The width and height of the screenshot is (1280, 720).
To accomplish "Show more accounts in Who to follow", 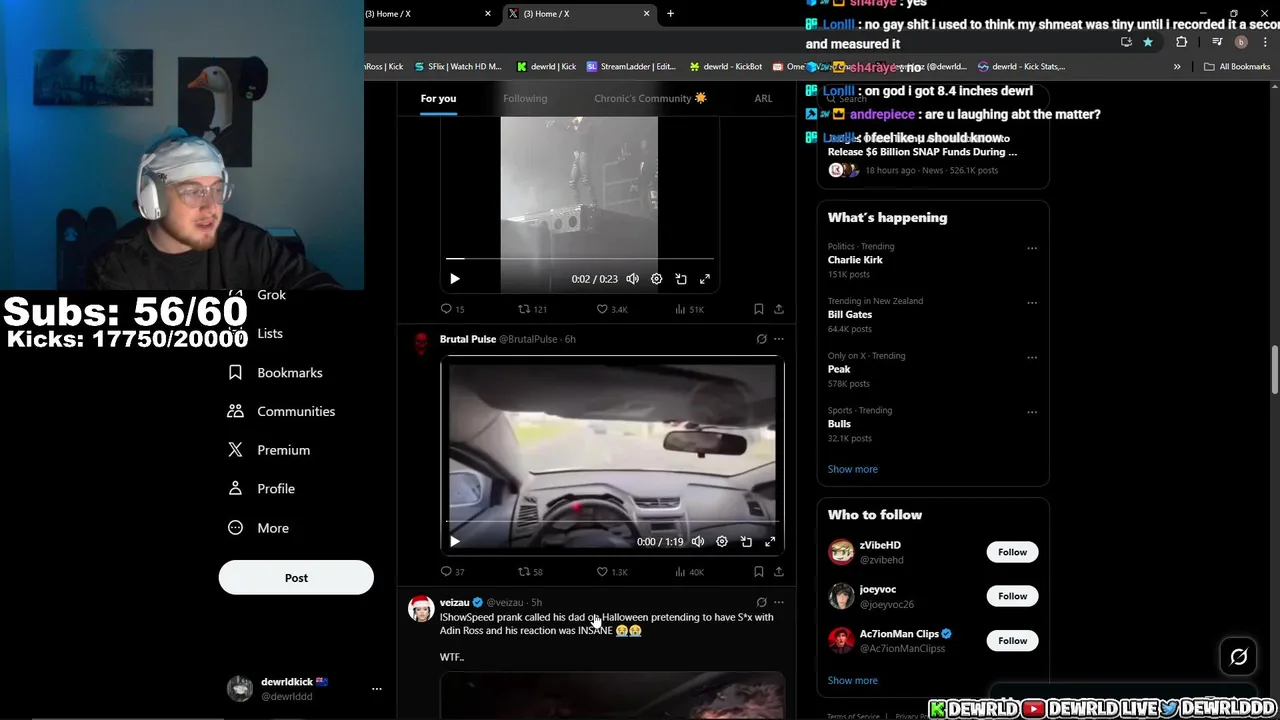I will click(853, 680).
